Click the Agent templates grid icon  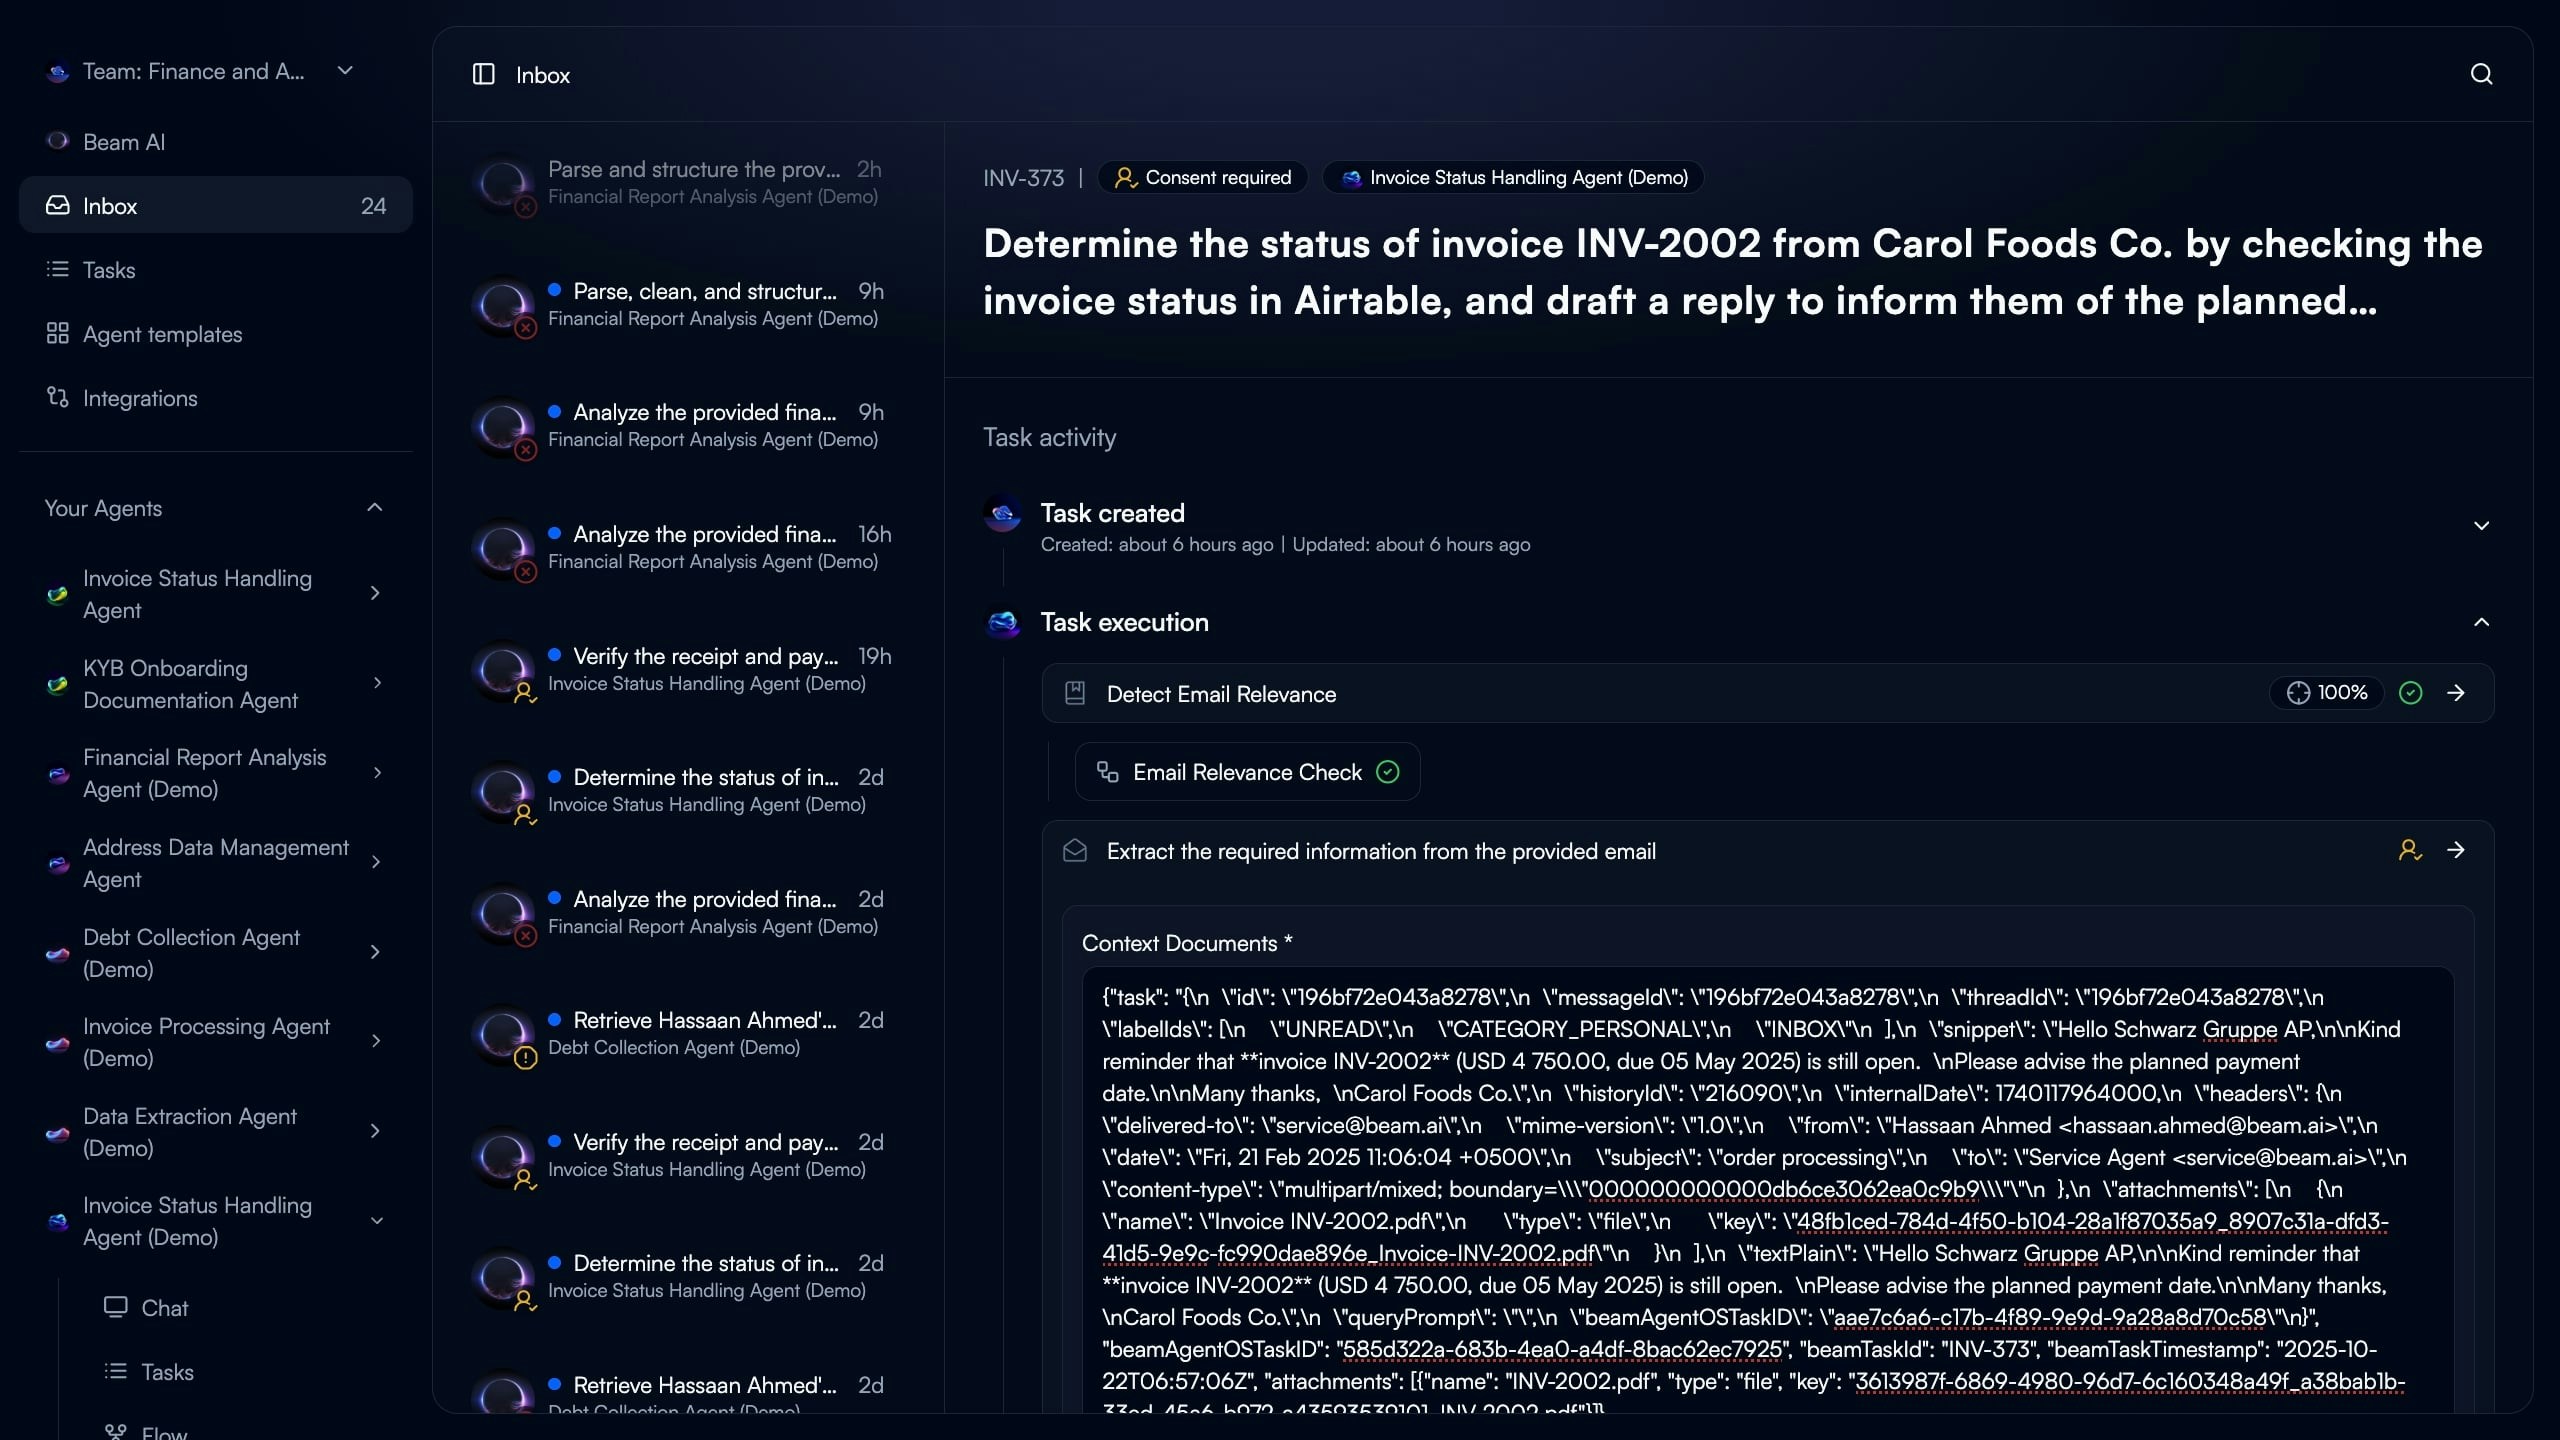[x=58, y=334]
